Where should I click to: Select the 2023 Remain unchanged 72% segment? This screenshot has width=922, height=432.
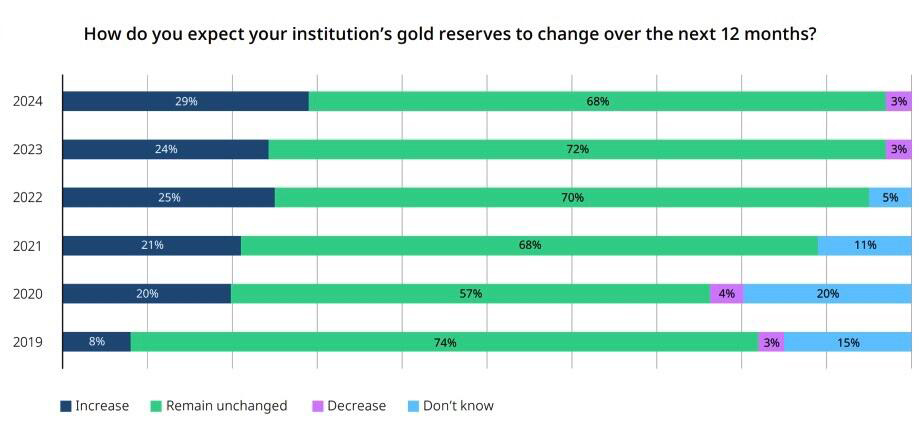click(x=577, y=149)
